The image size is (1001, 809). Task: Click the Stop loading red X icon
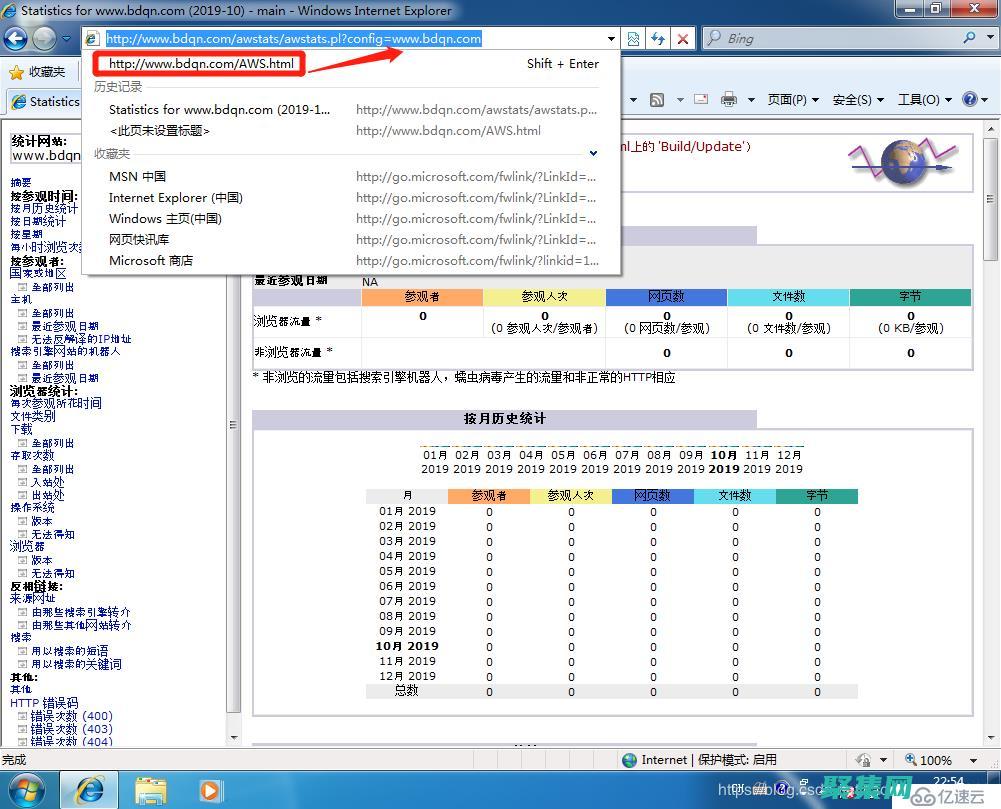[x=683, y=38]
